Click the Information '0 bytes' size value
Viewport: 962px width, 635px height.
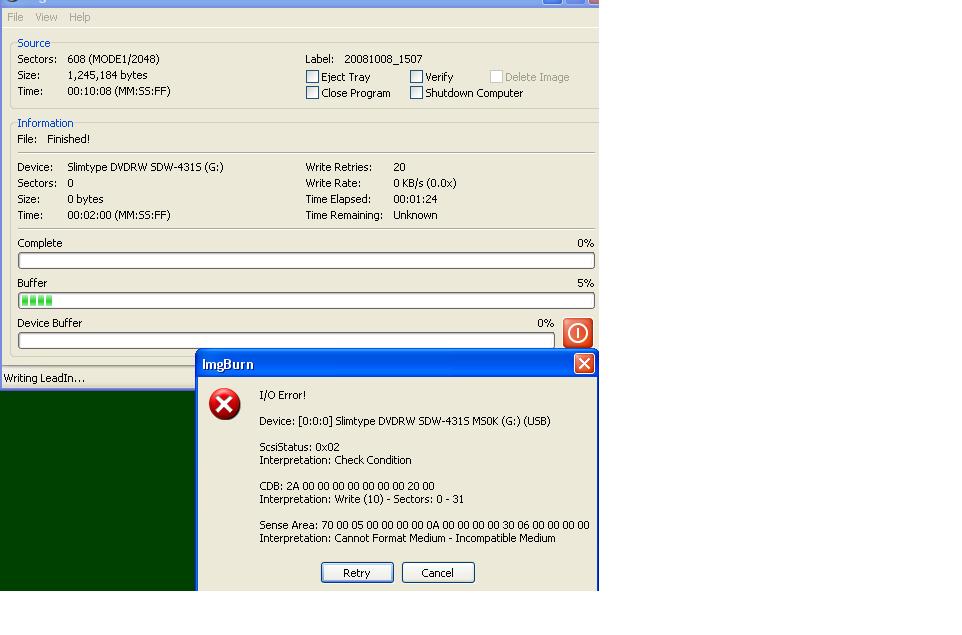coord(85,199)
